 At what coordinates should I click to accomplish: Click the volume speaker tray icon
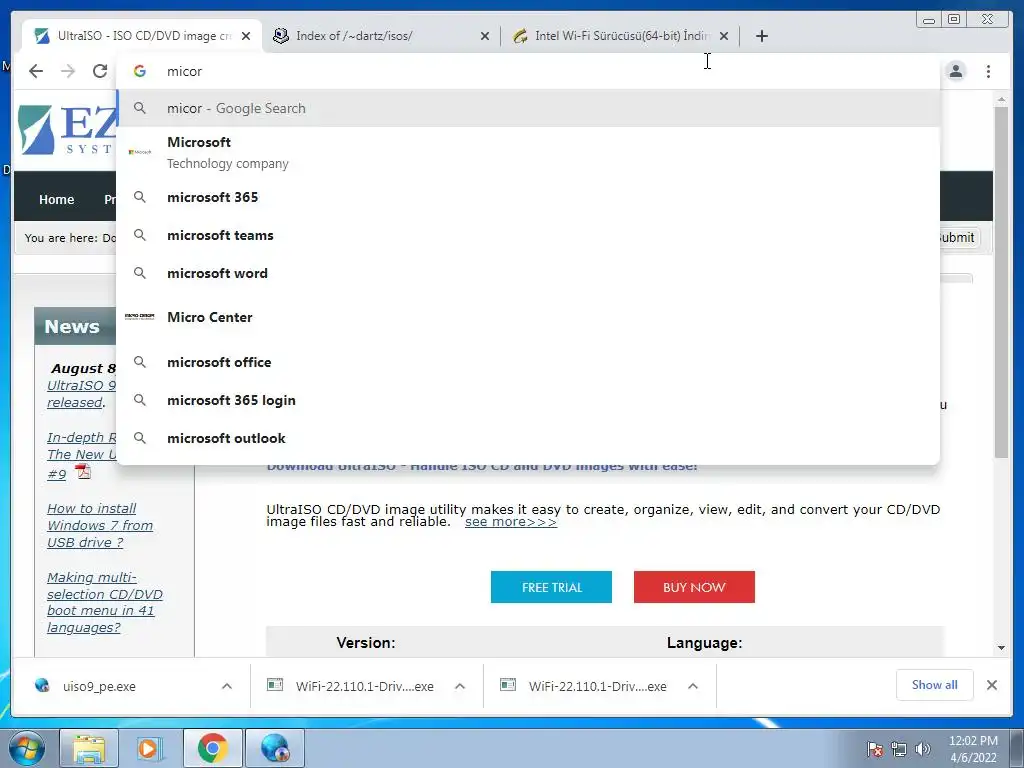[x=923, y=749]
